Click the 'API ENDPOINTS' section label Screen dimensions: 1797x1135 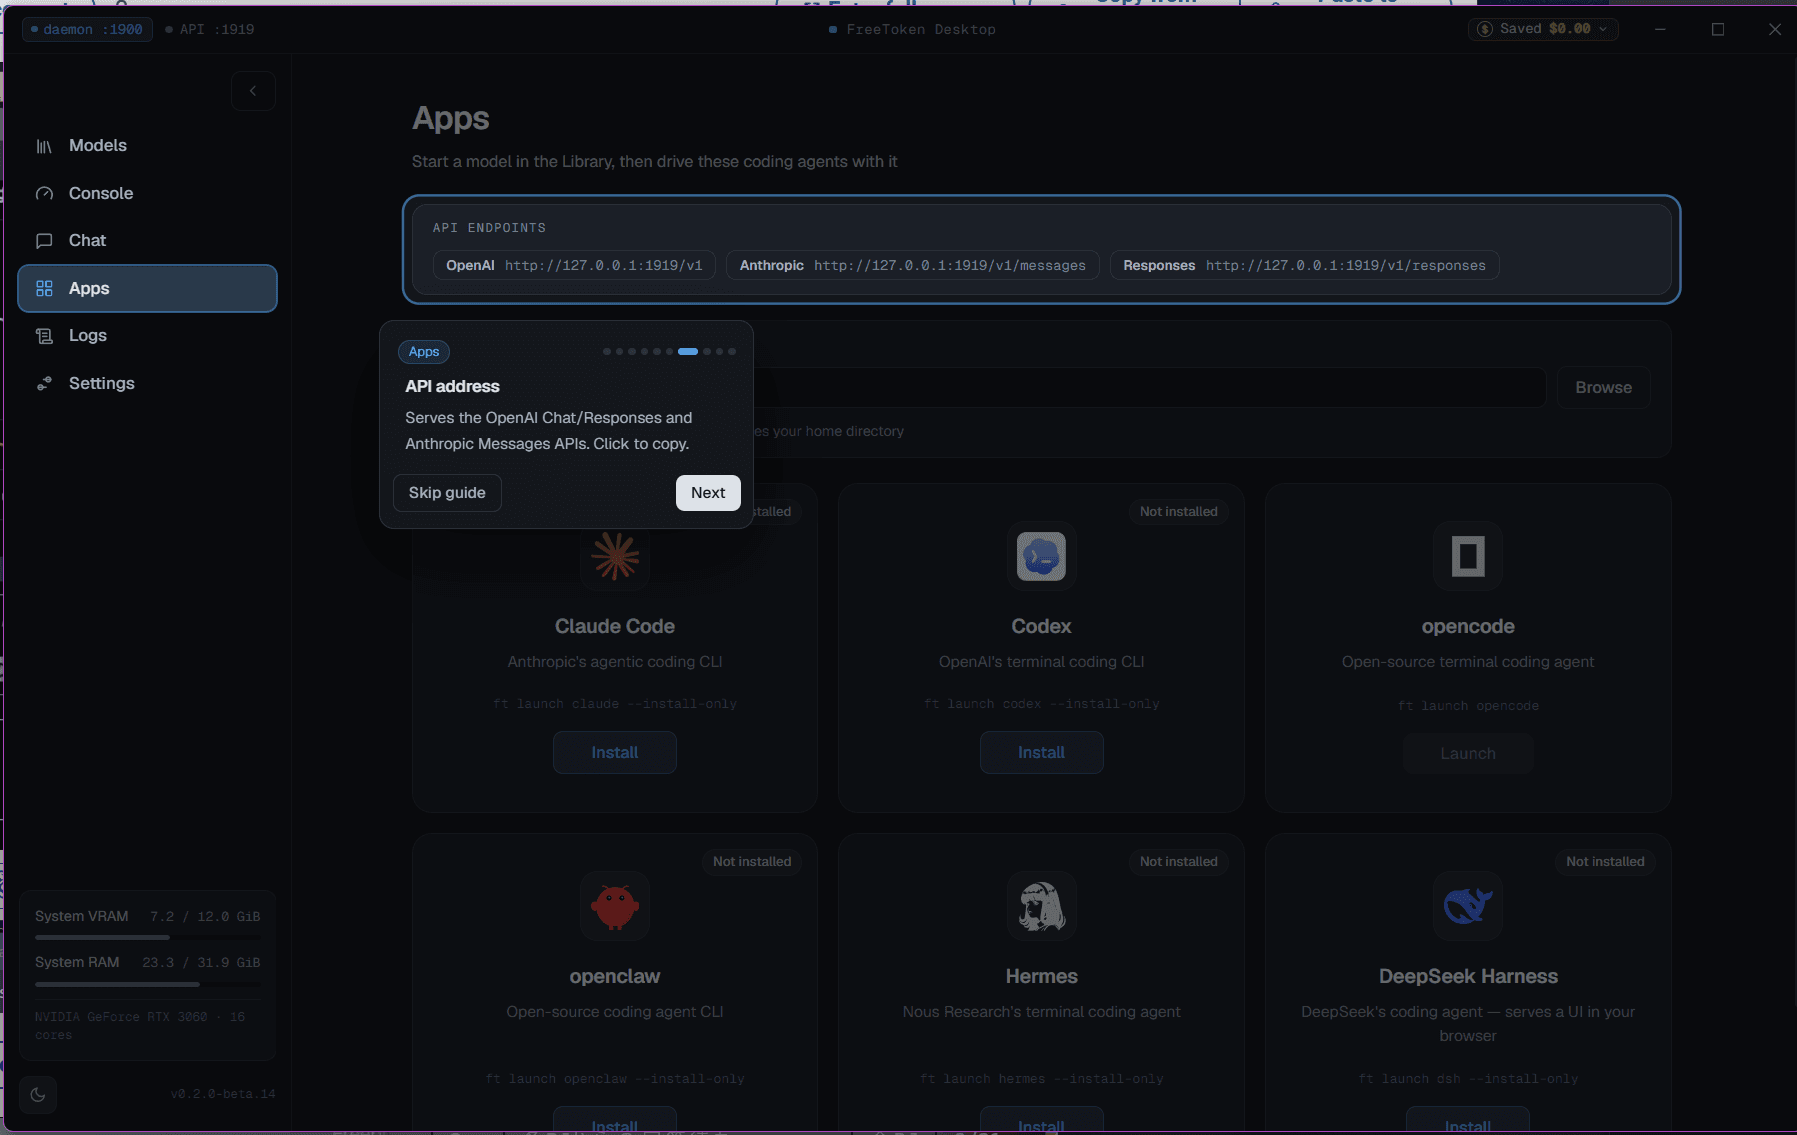[x=489, y=228]
